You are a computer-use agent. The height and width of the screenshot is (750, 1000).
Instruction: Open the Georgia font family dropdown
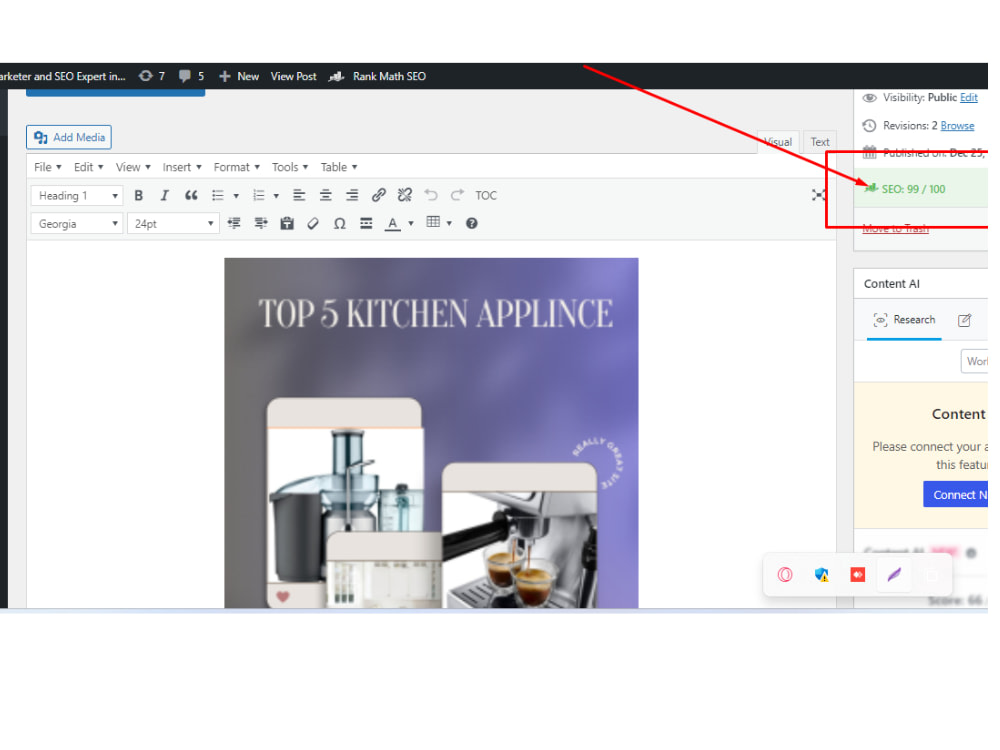(77, 224)
